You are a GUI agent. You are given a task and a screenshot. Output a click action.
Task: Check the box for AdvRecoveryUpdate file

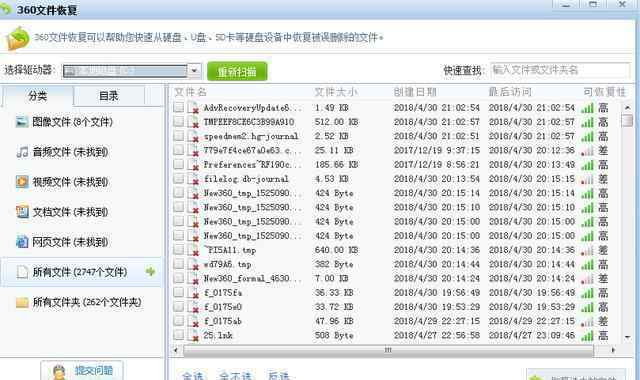click(178, 107)
